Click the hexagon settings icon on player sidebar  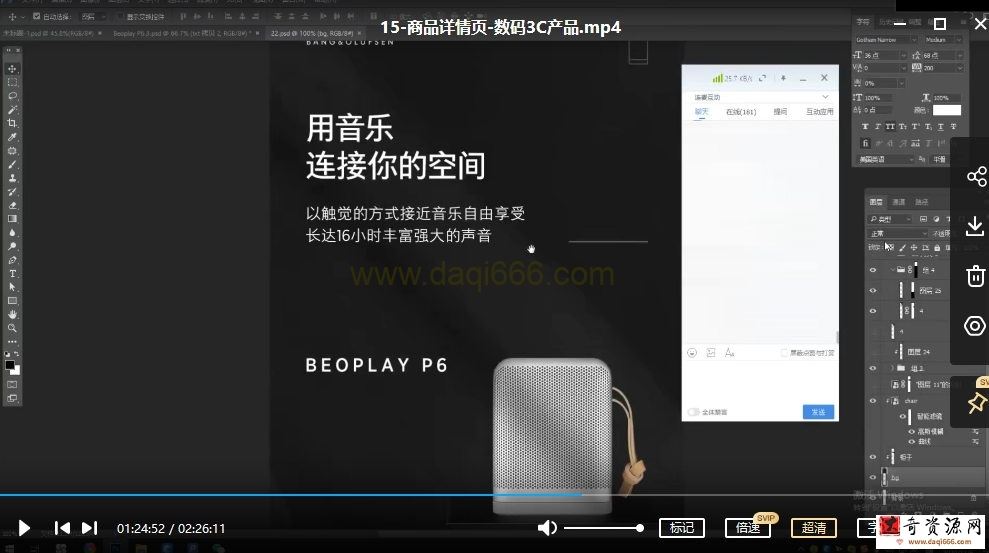(x=975, y=326)
